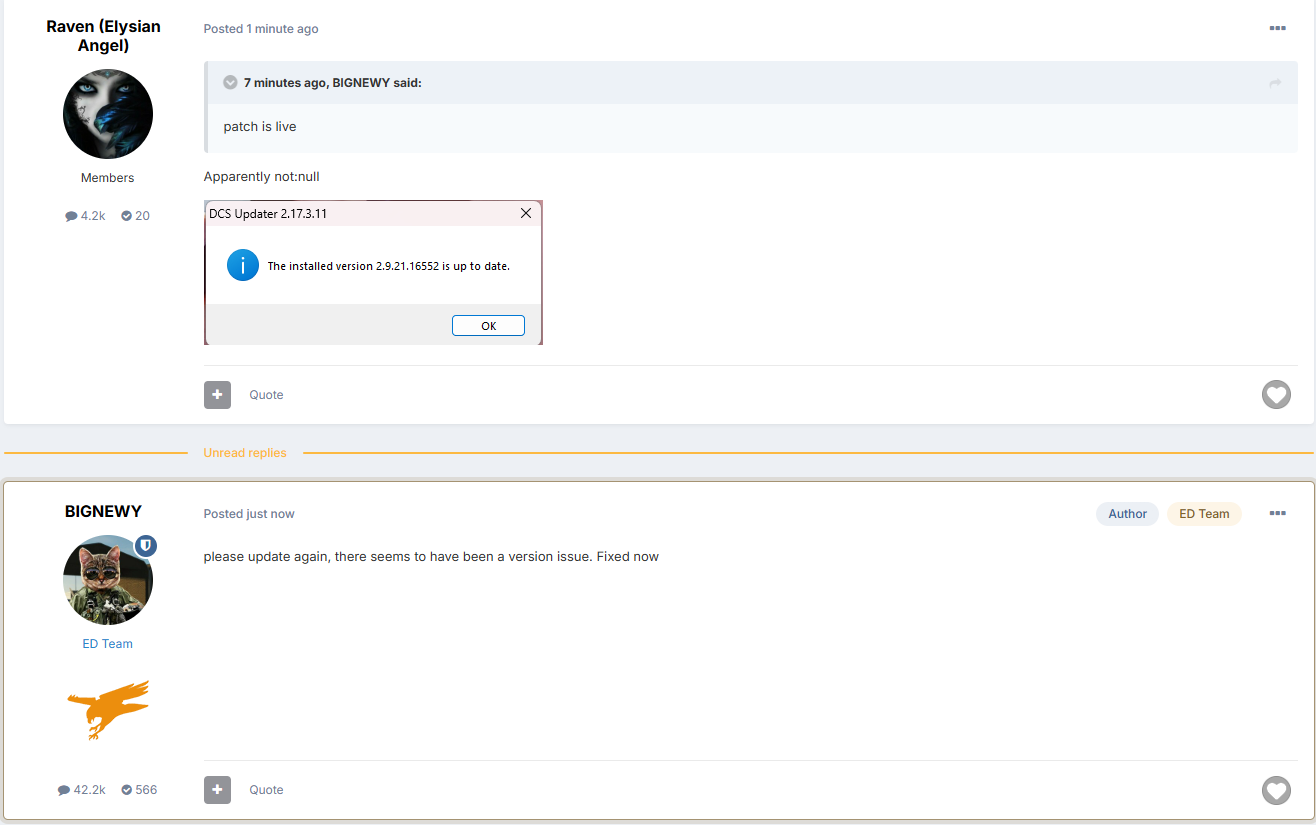Open Raven (Elysian Angel) profile name

103,36
